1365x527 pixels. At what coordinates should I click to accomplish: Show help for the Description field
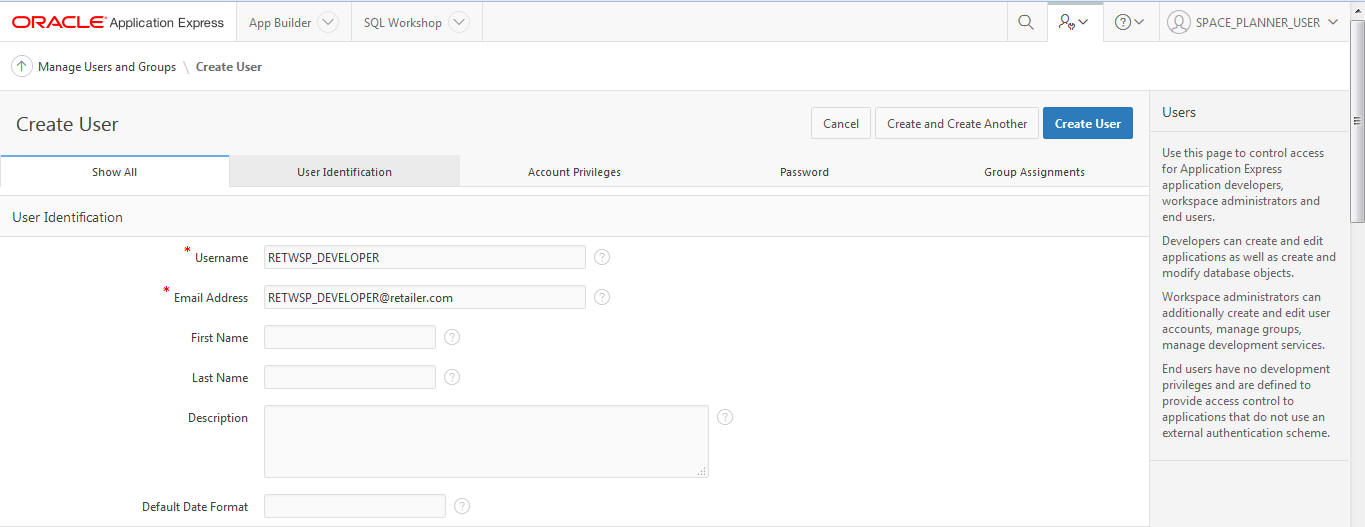pyautogui.click(x=725, y=417)
